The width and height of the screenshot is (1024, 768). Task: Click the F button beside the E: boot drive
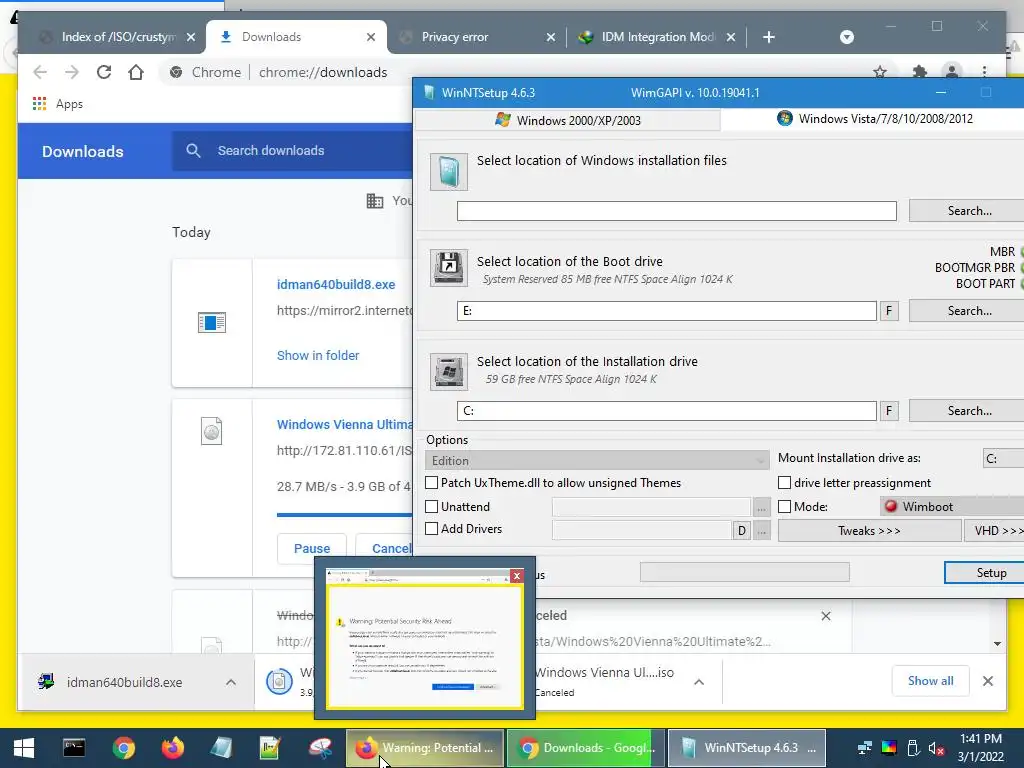coord(889,311)
